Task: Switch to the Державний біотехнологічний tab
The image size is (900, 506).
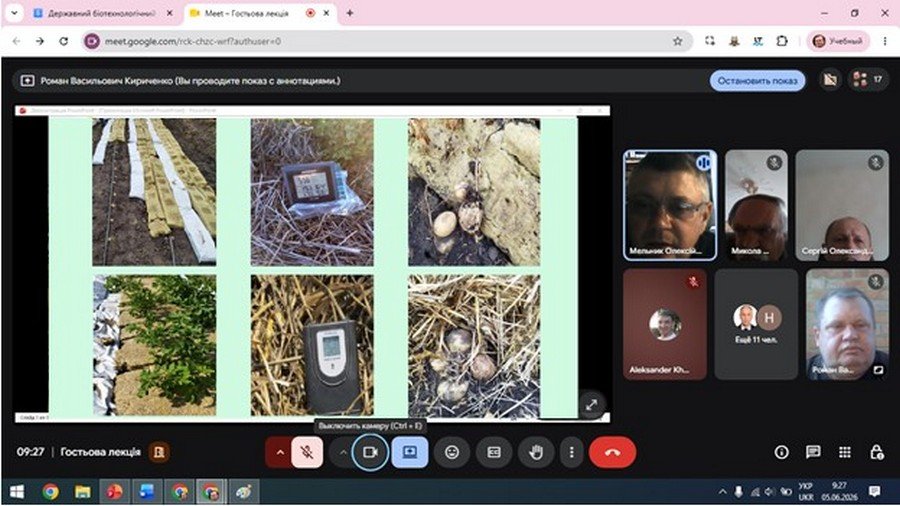Action: click(x=102, y=13)
